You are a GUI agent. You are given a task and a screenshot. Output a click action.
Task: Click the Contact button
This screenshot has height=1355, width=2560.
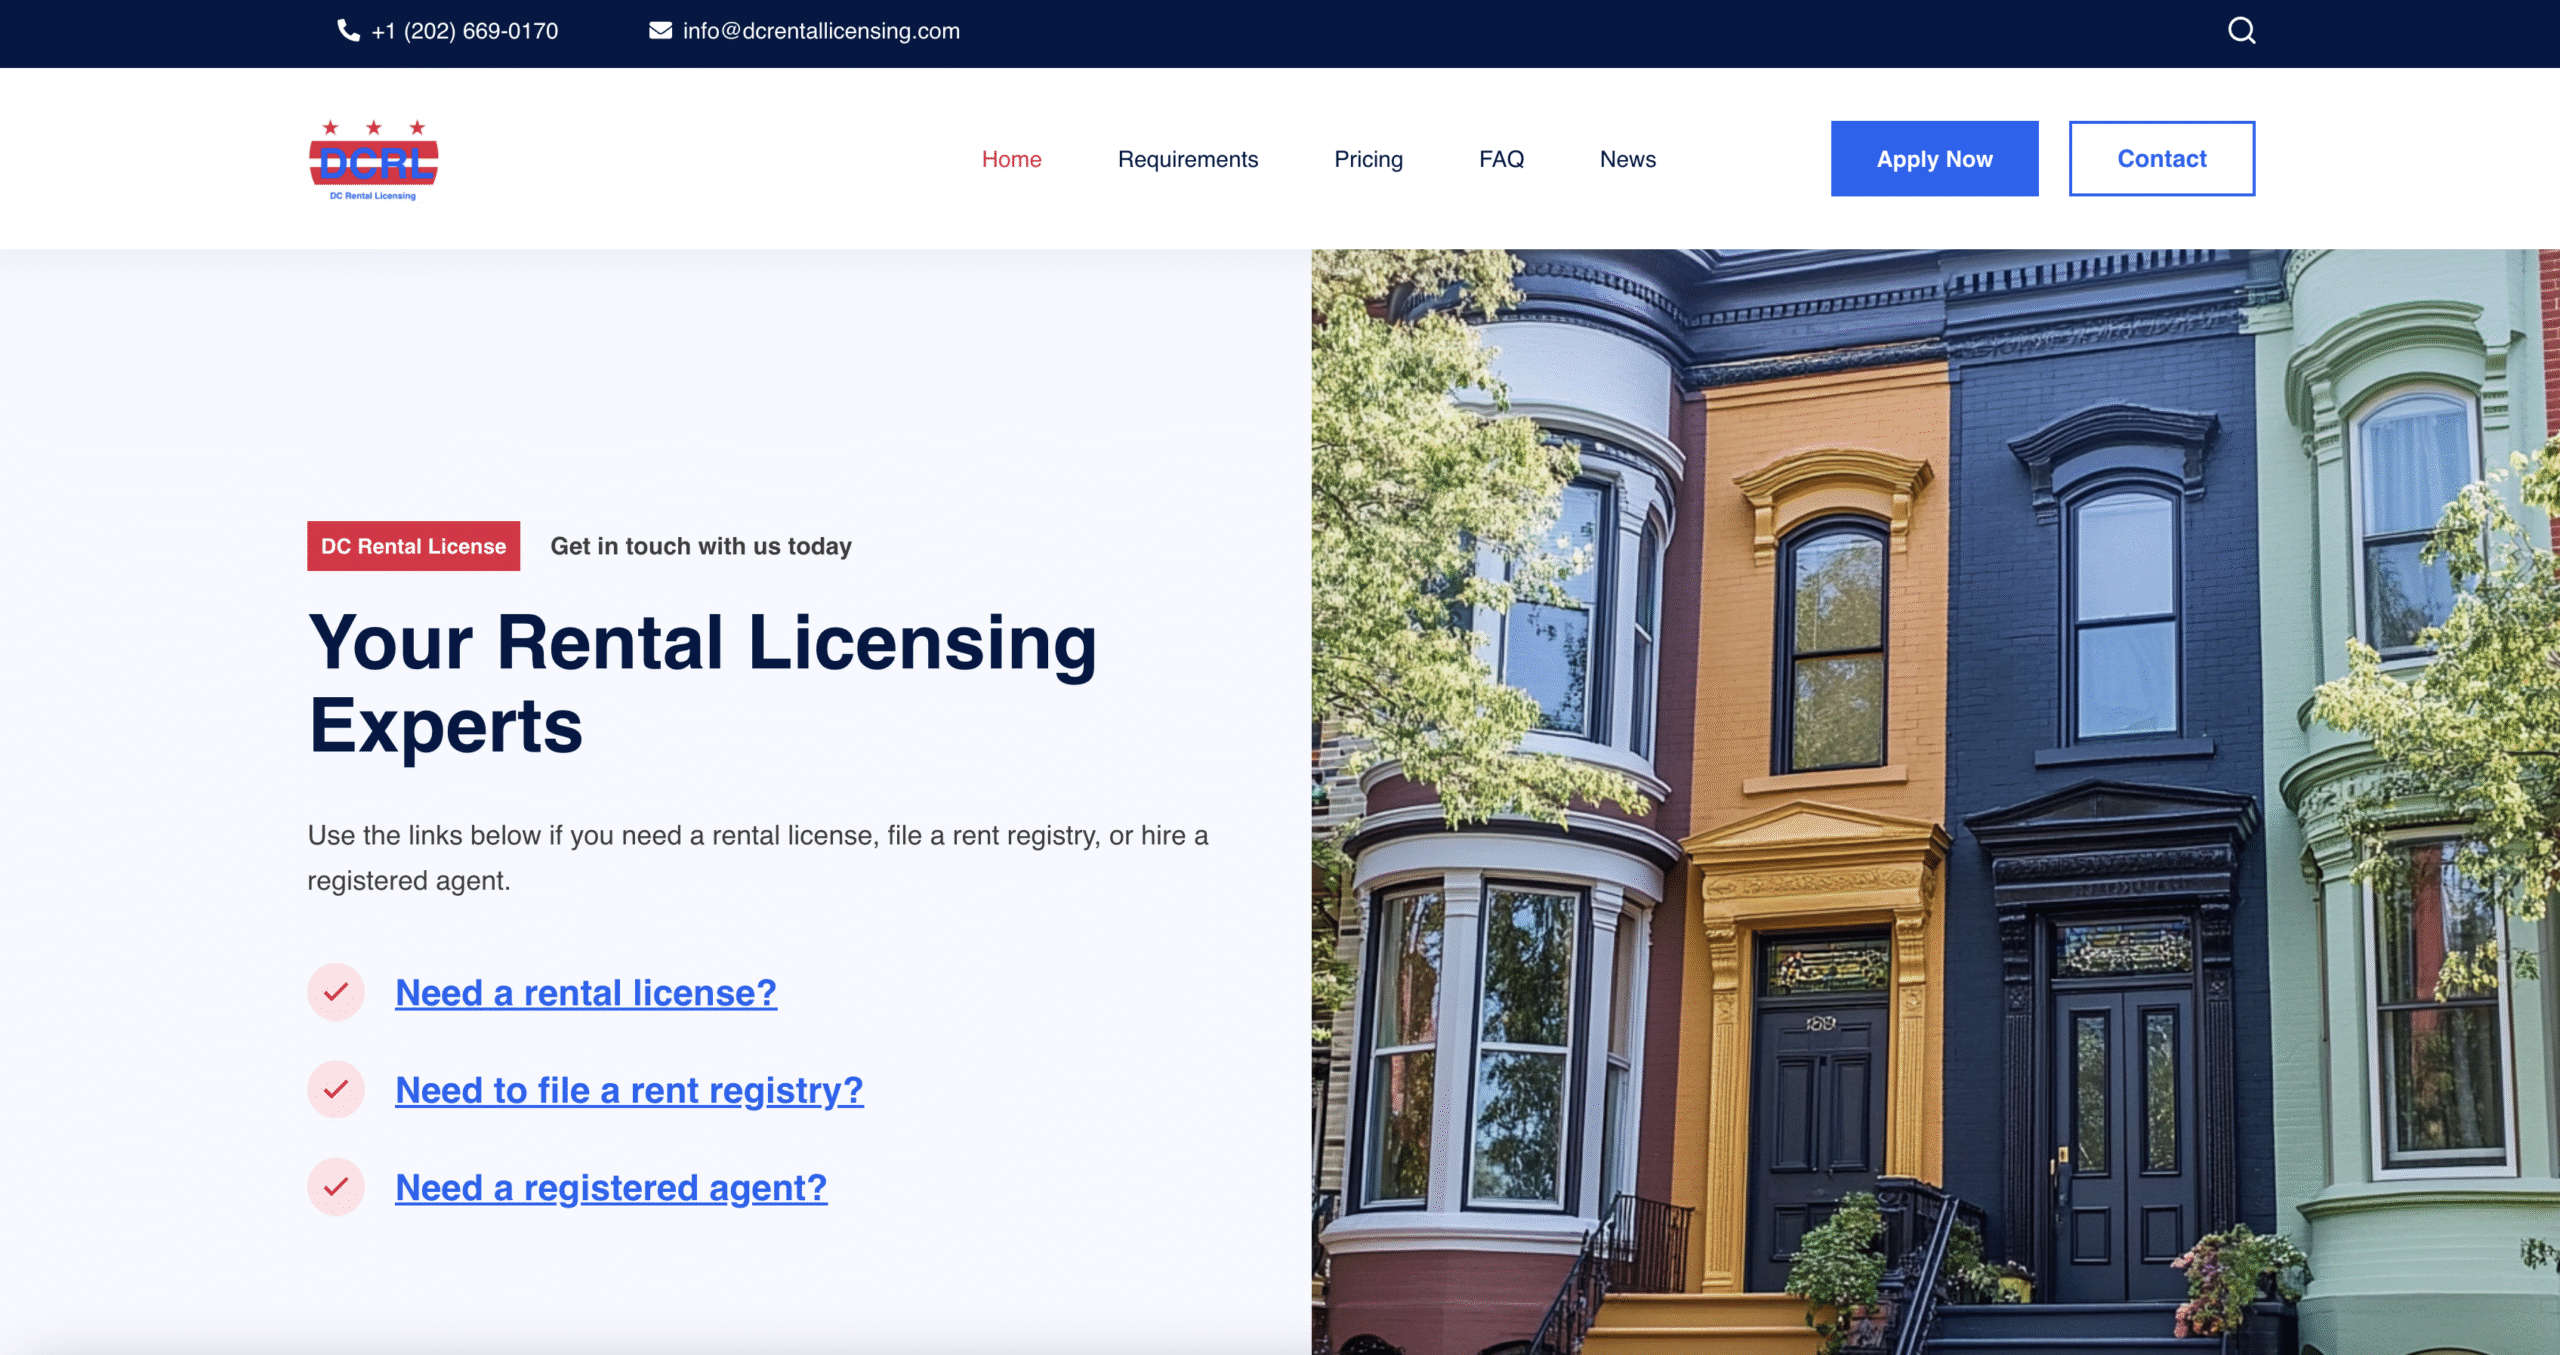[2161, 159]
